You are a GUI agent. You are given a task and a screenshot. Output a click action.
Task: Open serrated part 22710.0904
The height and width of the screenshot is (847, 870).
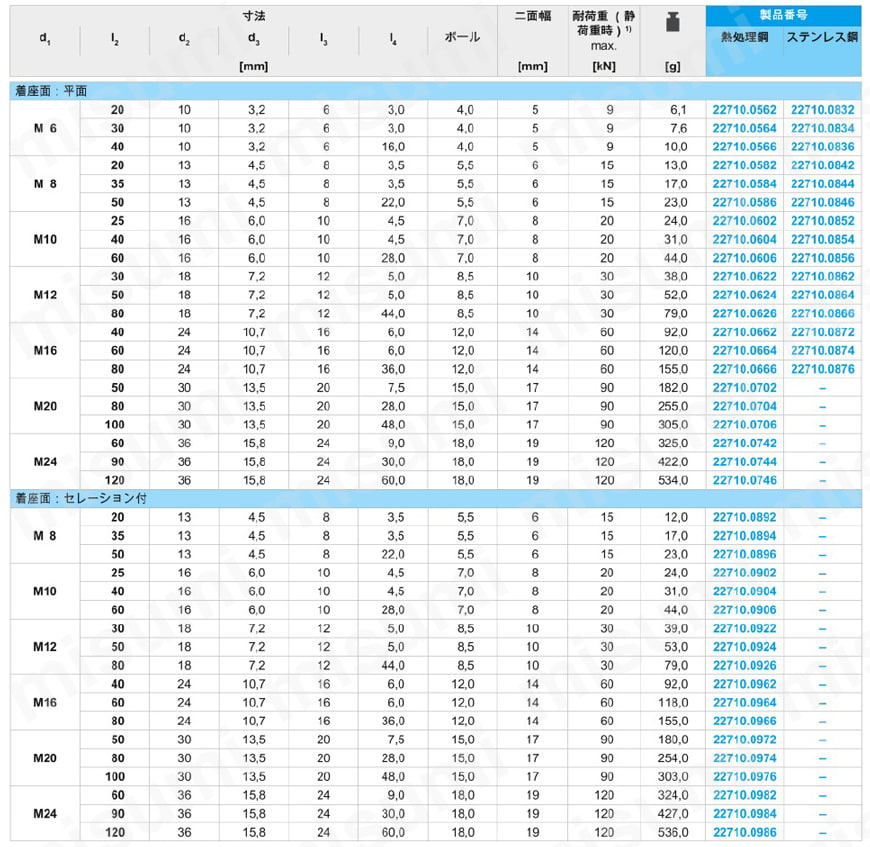tap(745, 591)
